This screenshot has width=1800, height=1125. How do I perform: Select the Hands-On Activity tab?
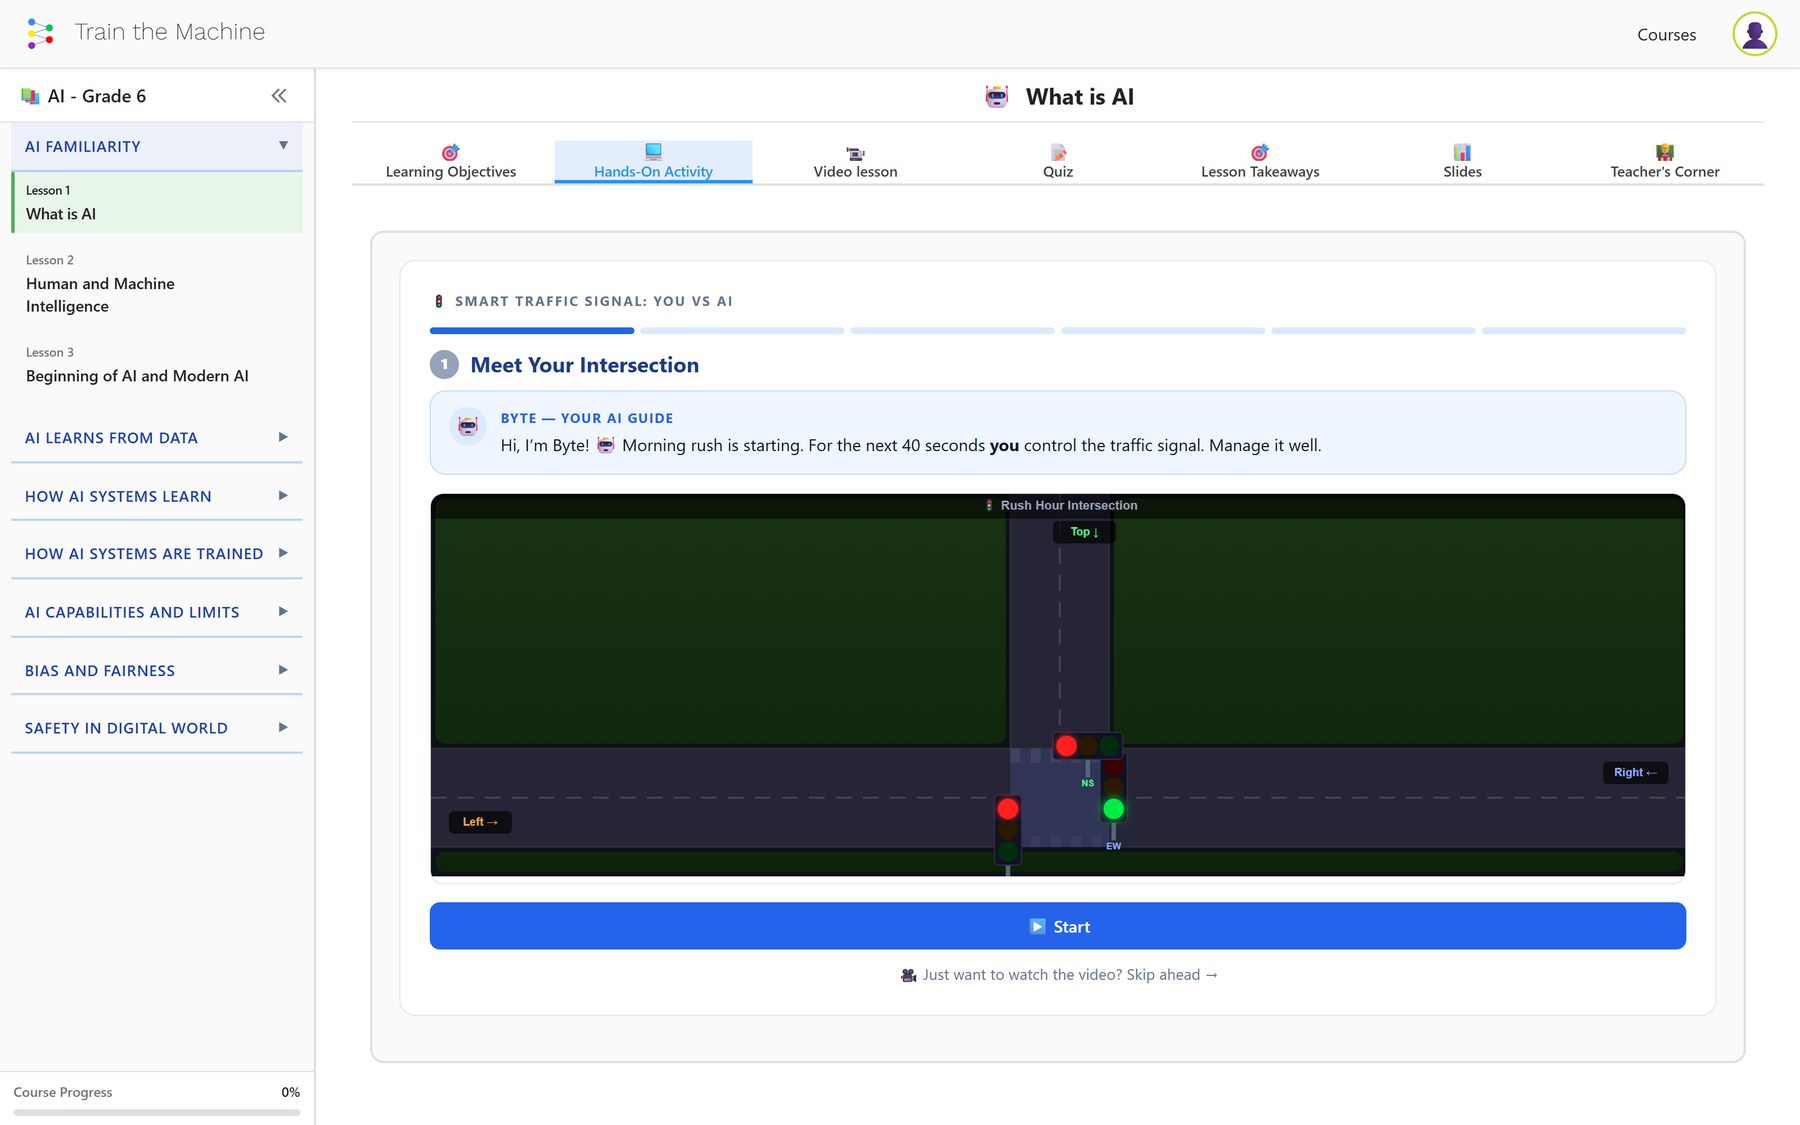653,162
